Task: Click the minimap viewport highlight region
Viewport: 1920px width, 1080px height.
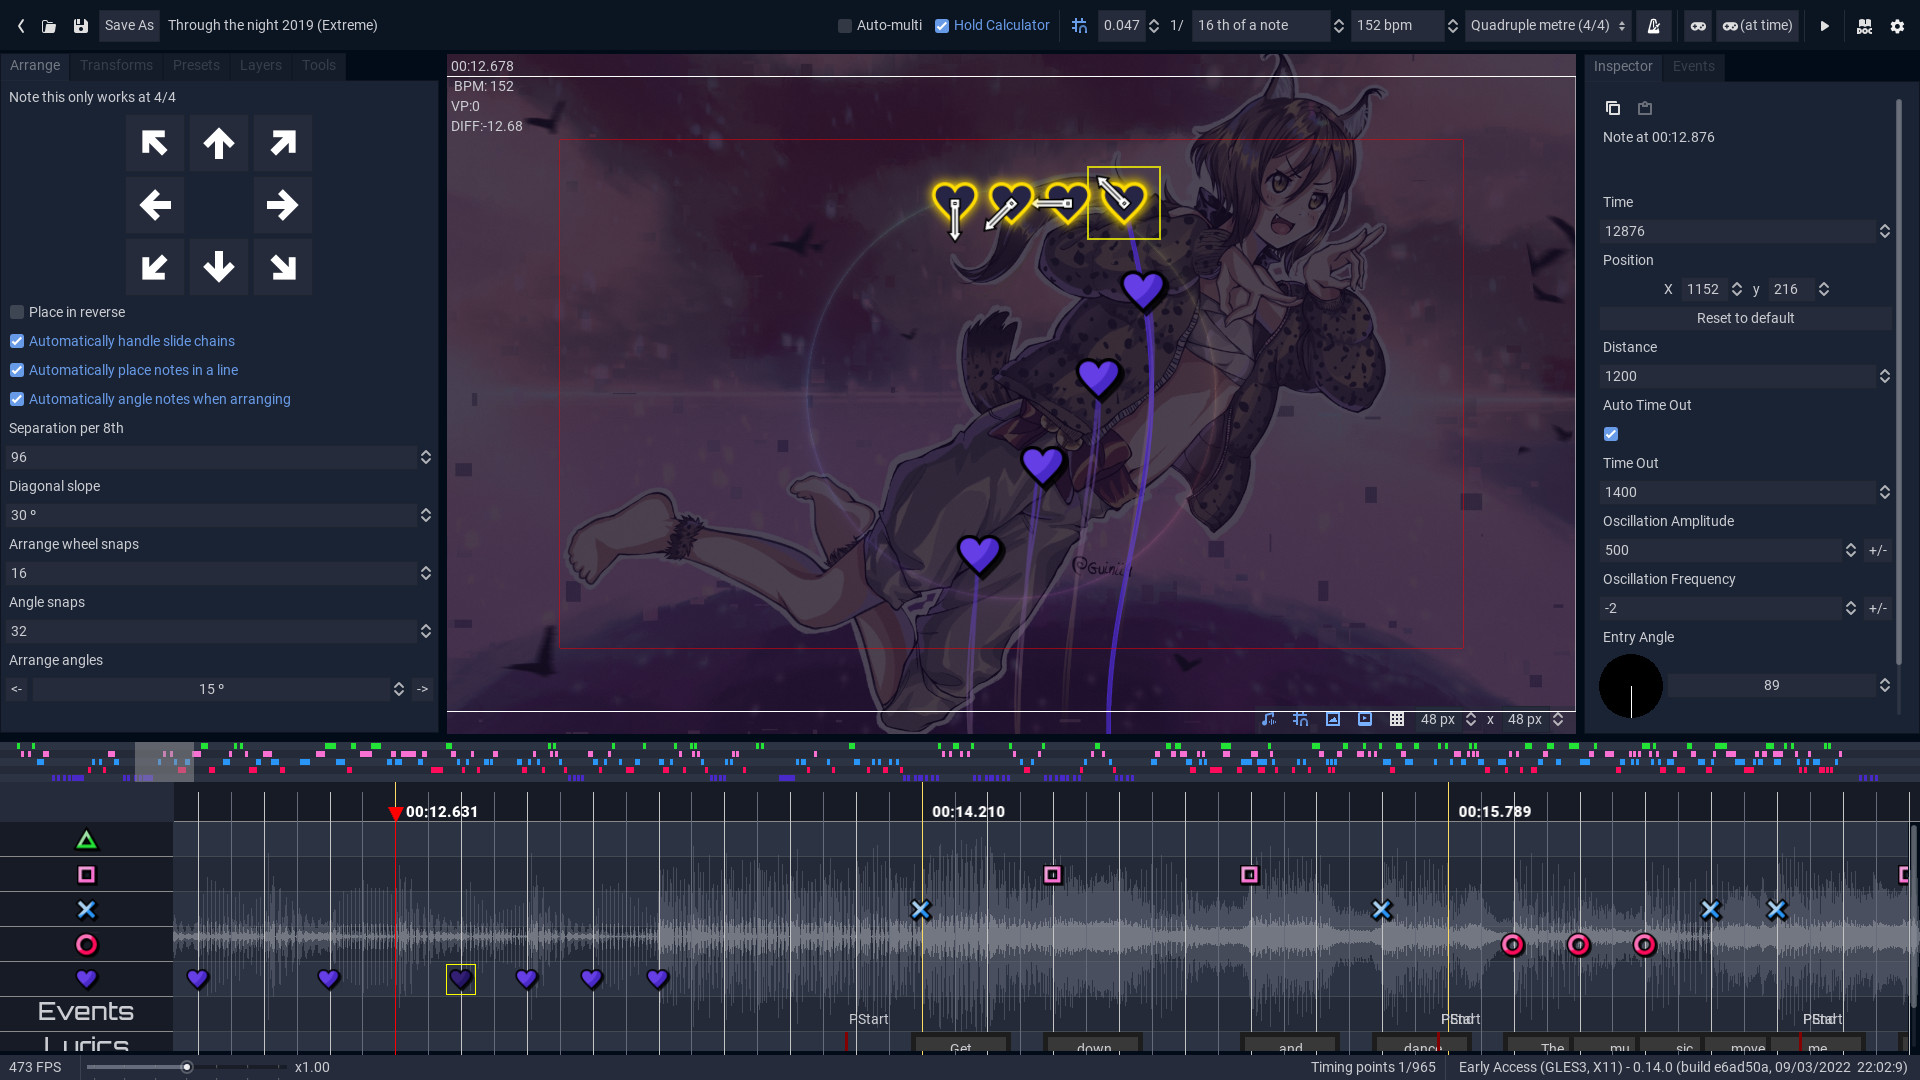Action: pyautogui.click(x=164, y=762)
